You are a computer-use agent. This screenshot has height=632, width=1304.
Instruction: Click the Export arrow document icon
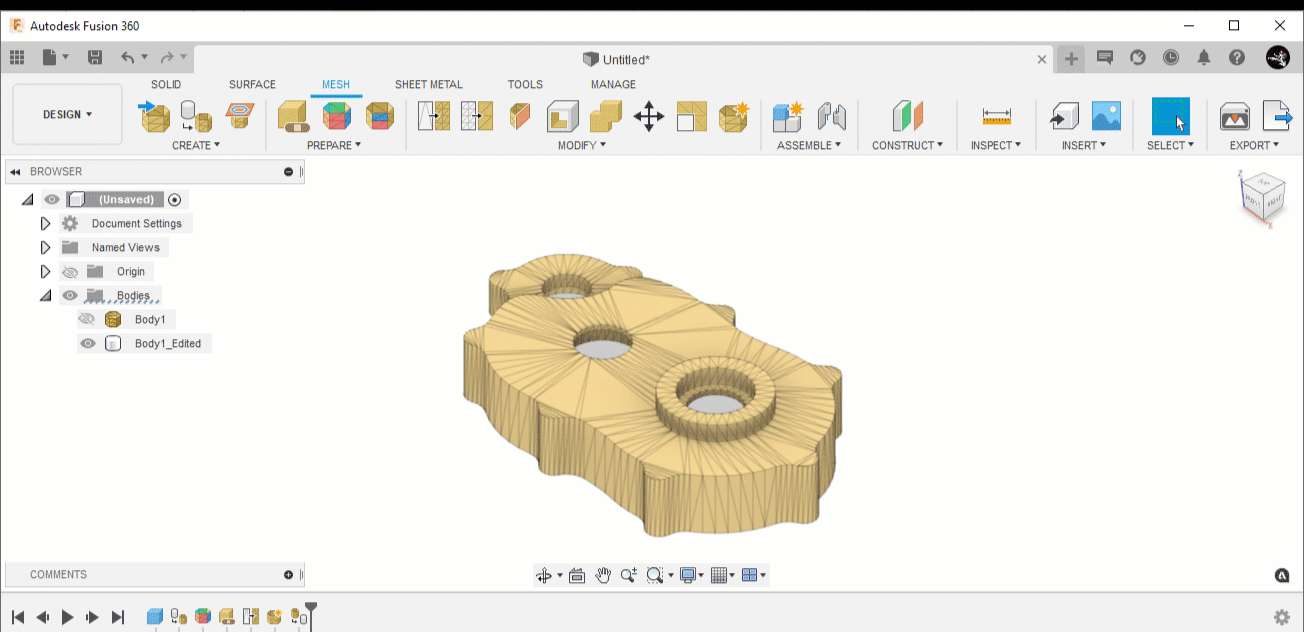click(x=1277, y=116)
